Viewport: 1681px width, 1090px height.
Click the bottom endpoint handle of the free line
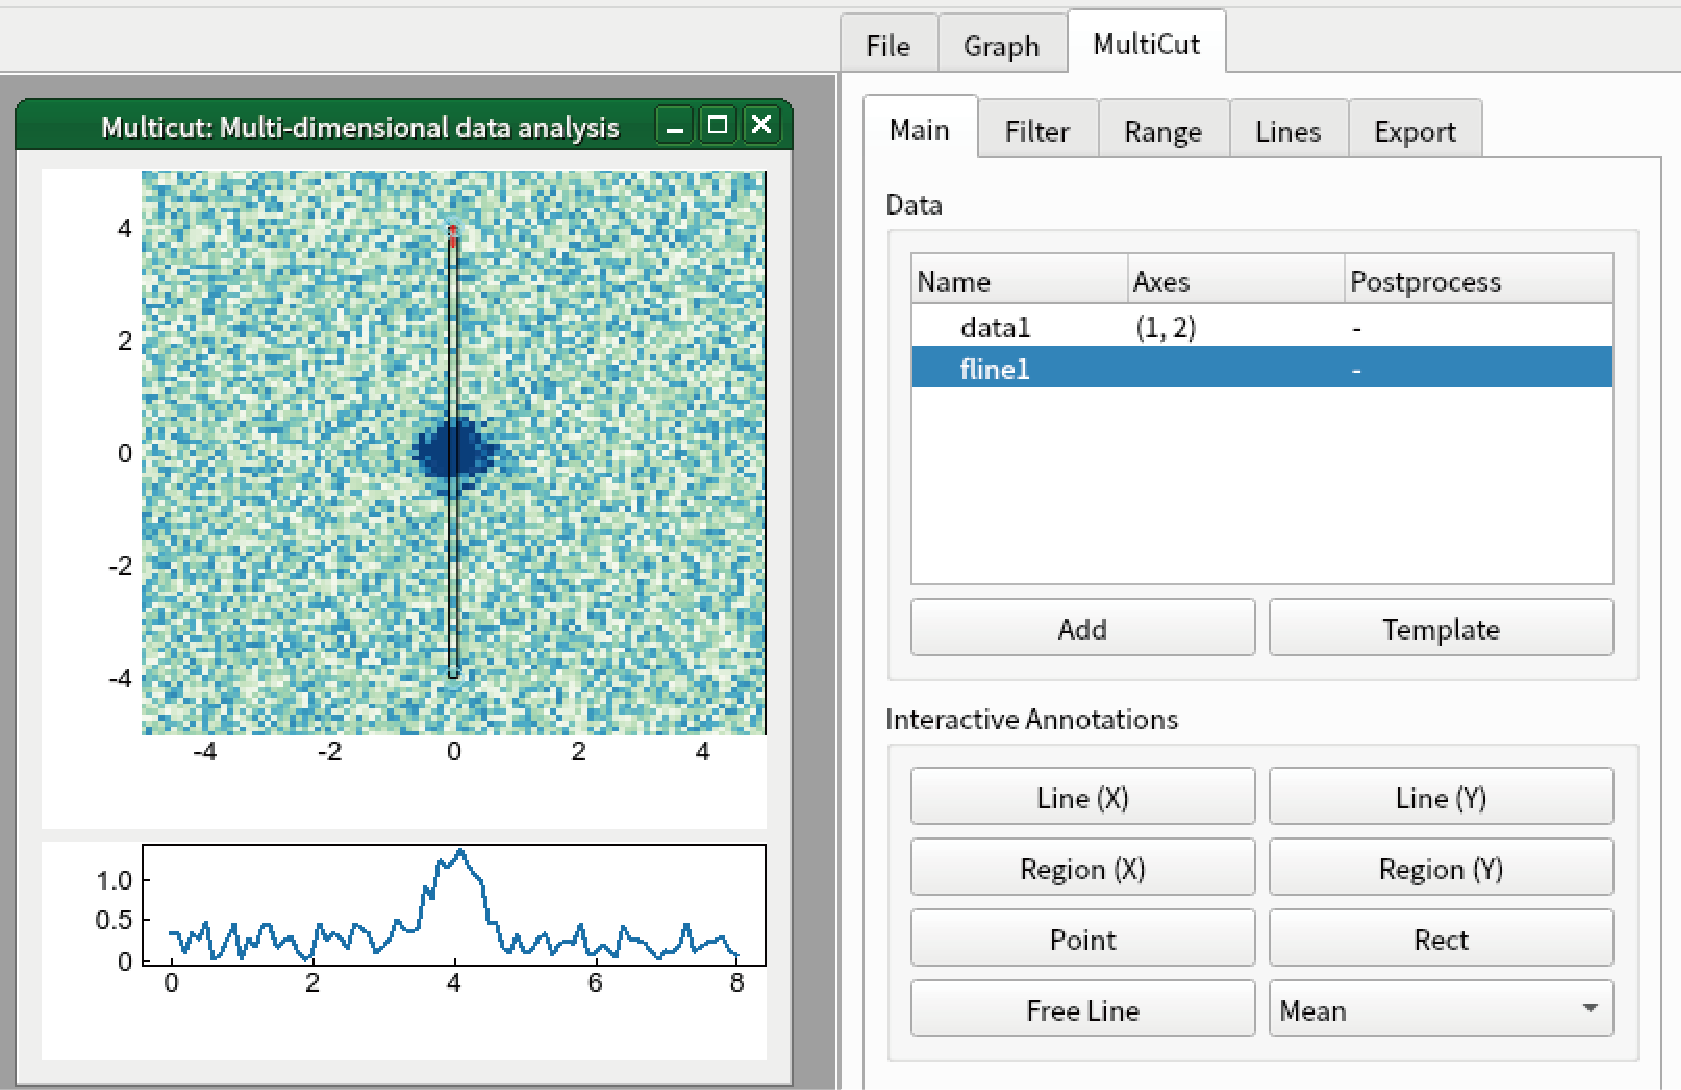[x=453, y=673]
